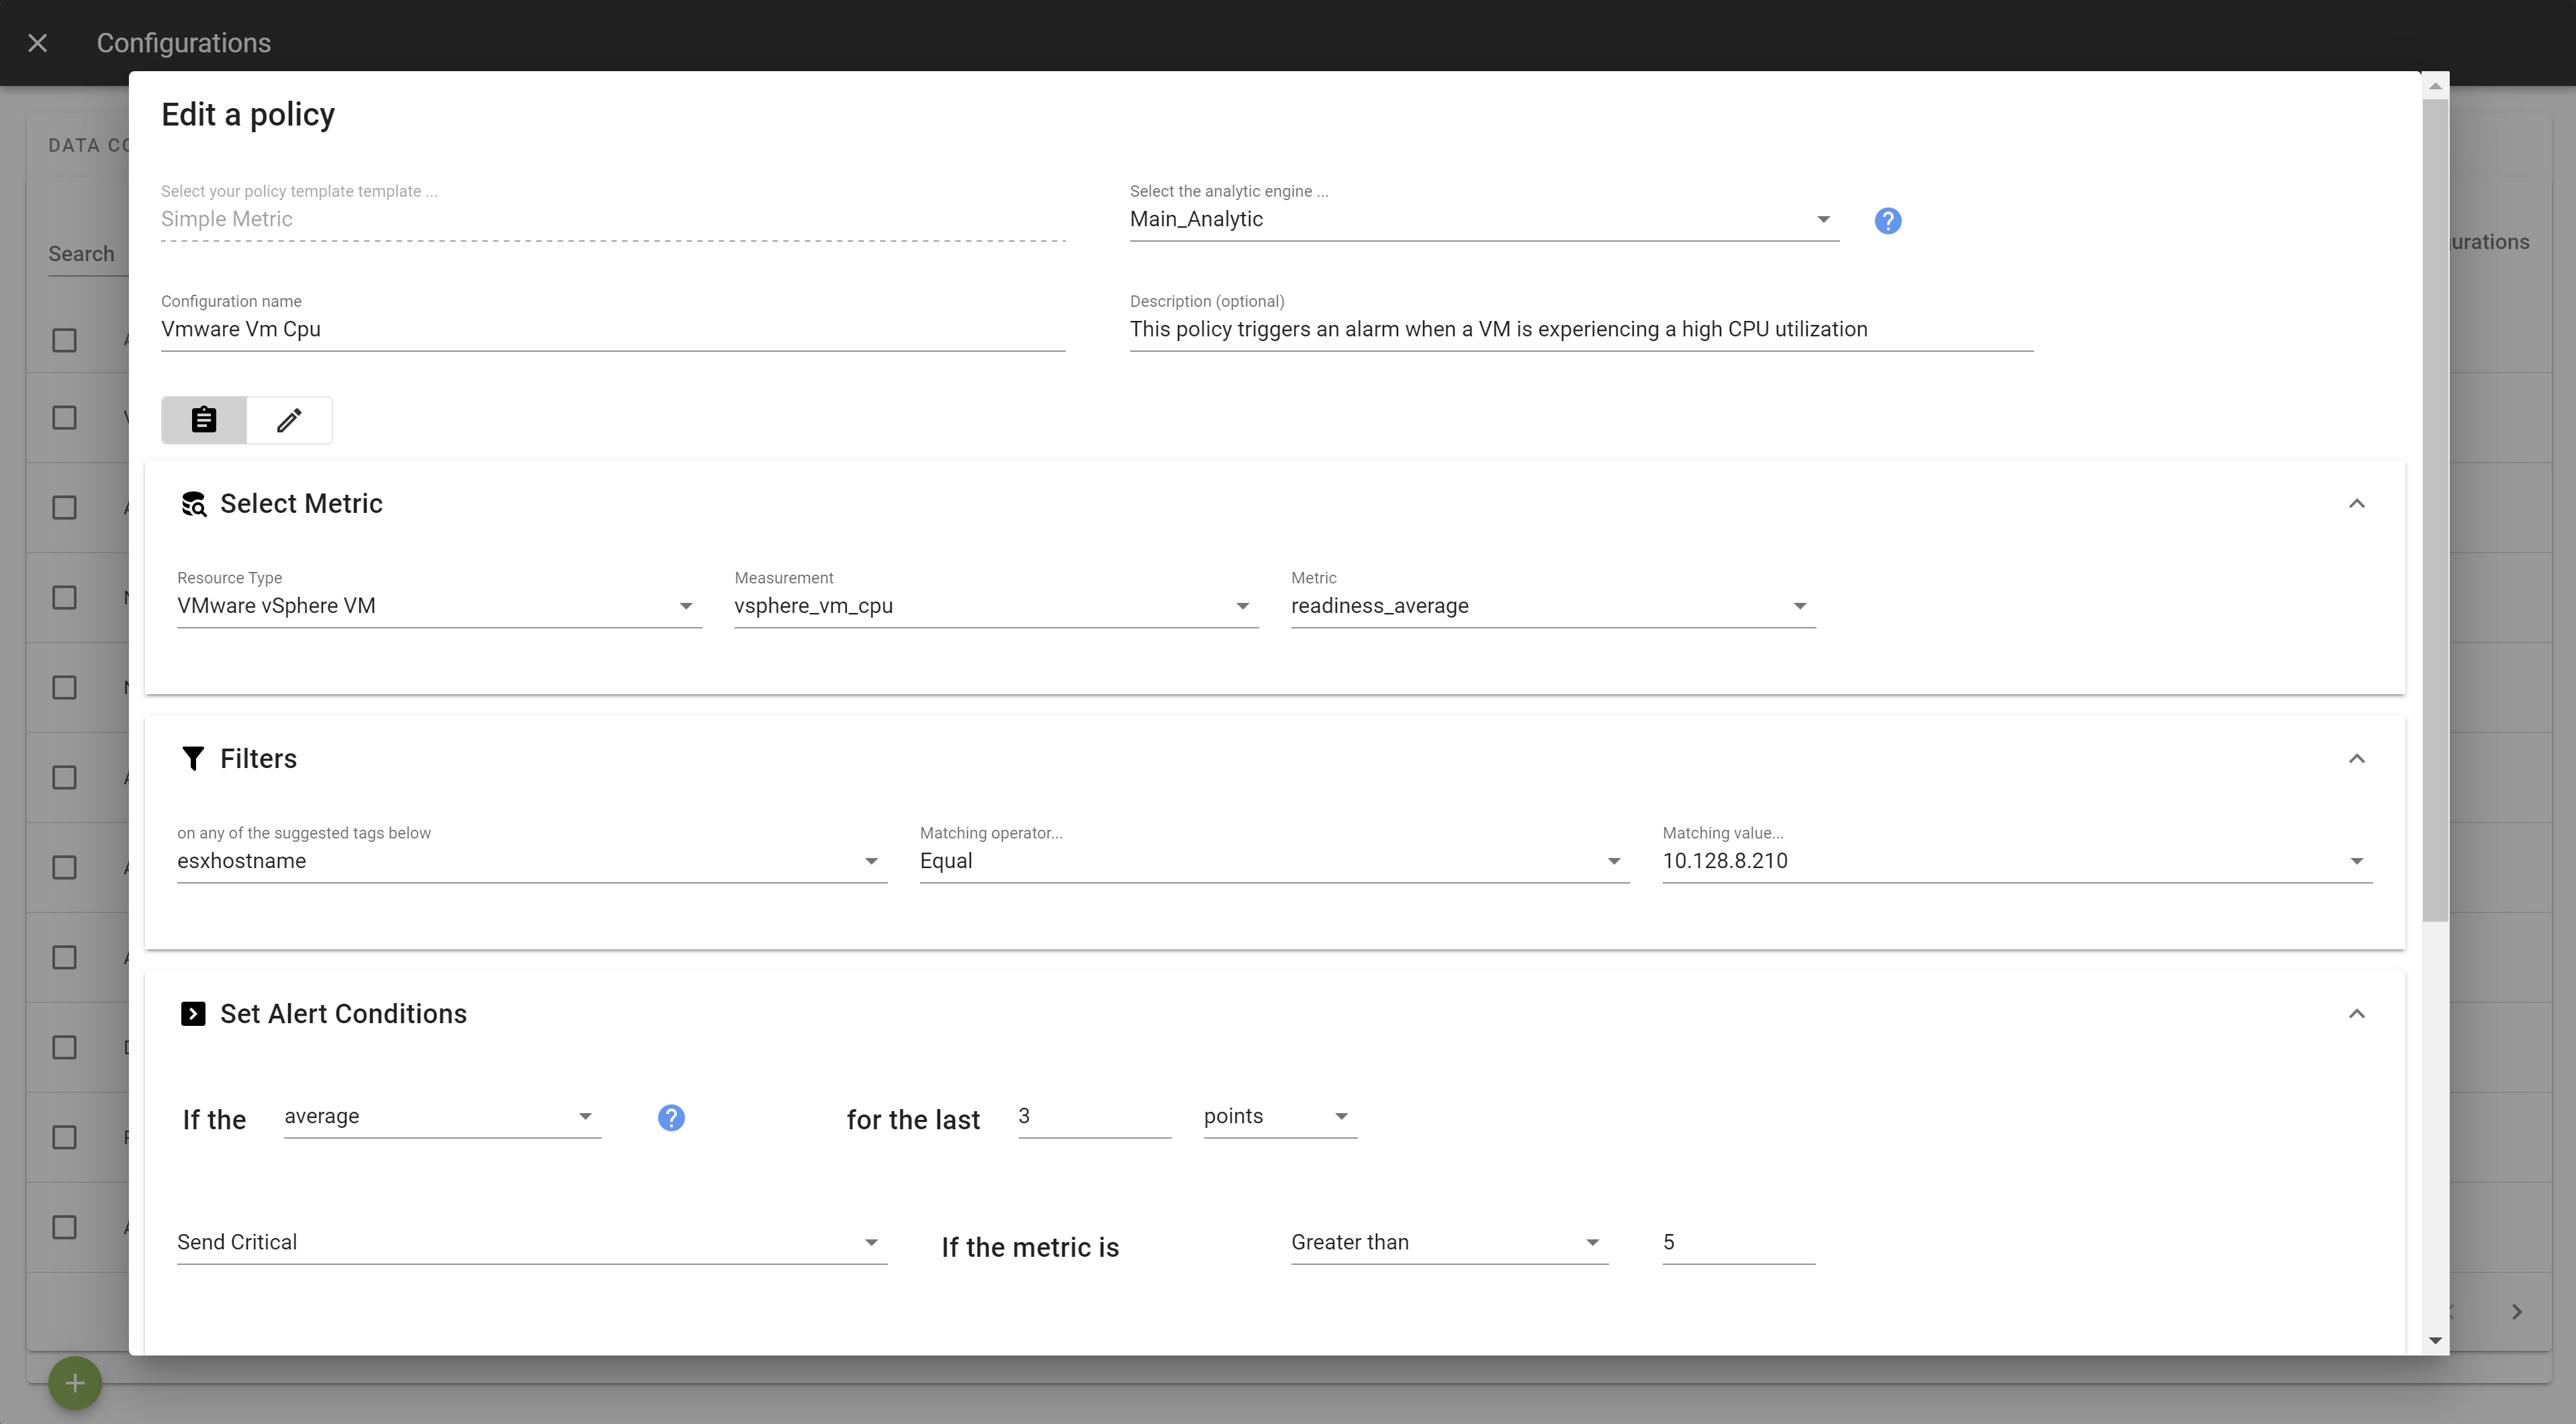Open help for analytic engine selection
This screenshot has width=2576, height=1424.
pos(1887,220)
